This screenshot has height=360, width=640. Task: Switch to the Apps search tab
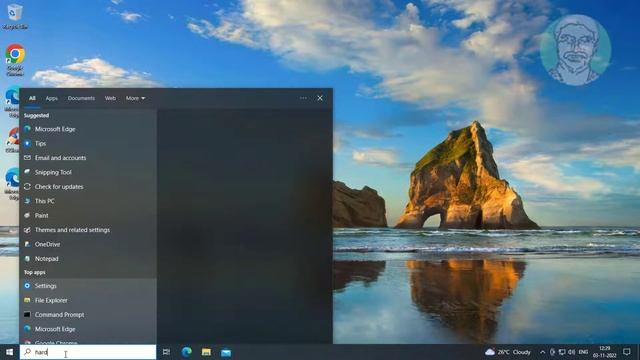(51, 98)
